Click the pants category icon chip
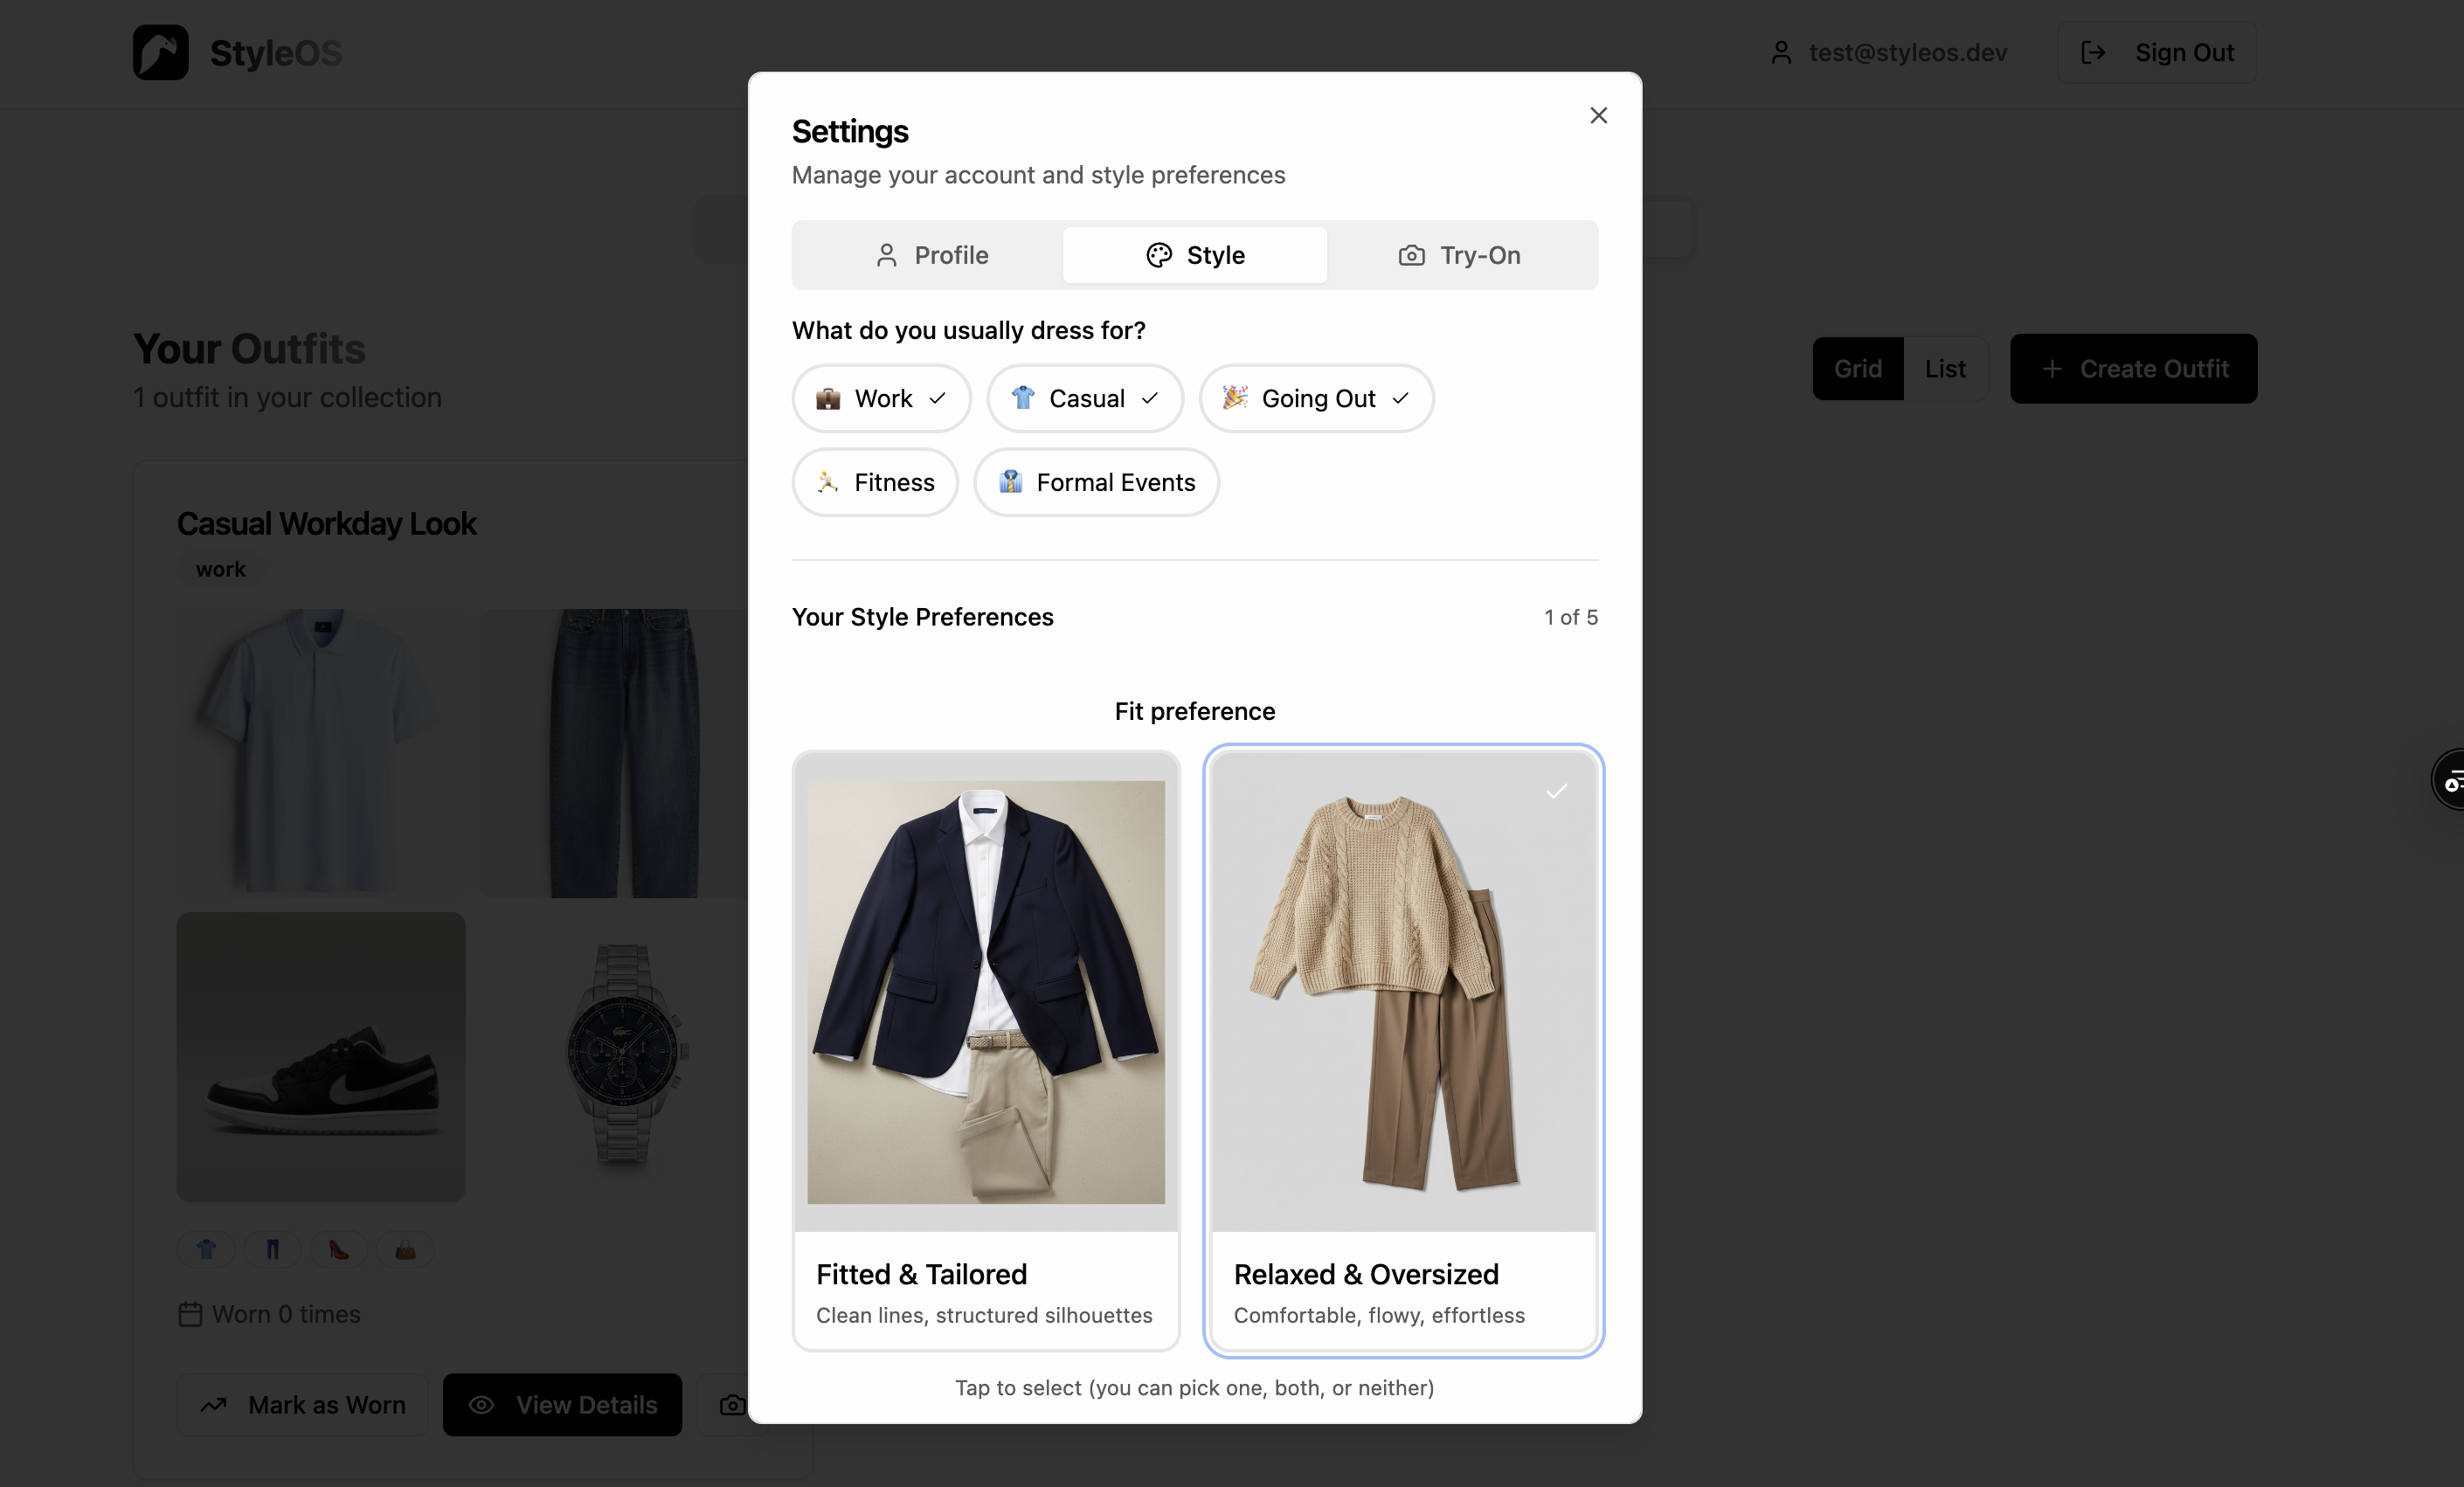The image size is (2464, 1487). pyautogui.click(x=272, y=1249)
